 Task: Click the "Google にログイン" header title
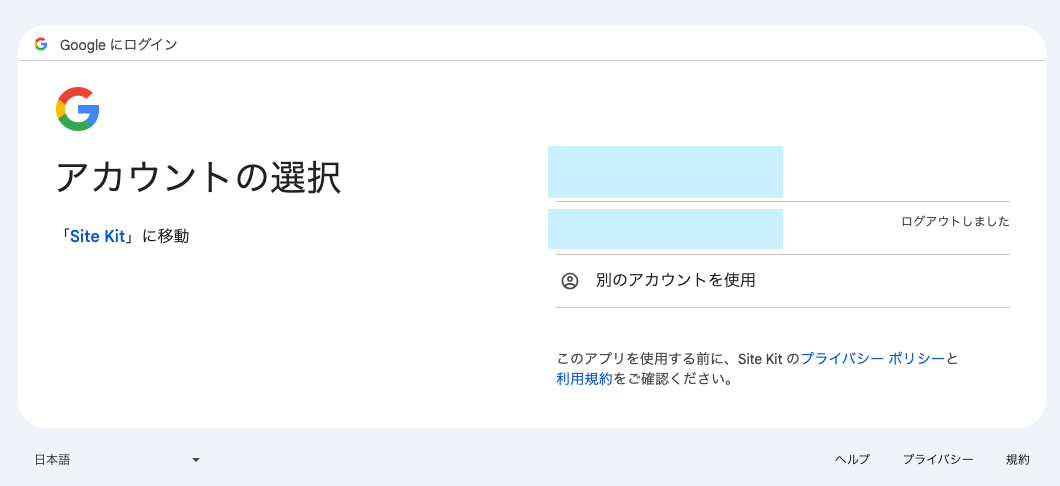pos(119,45)
